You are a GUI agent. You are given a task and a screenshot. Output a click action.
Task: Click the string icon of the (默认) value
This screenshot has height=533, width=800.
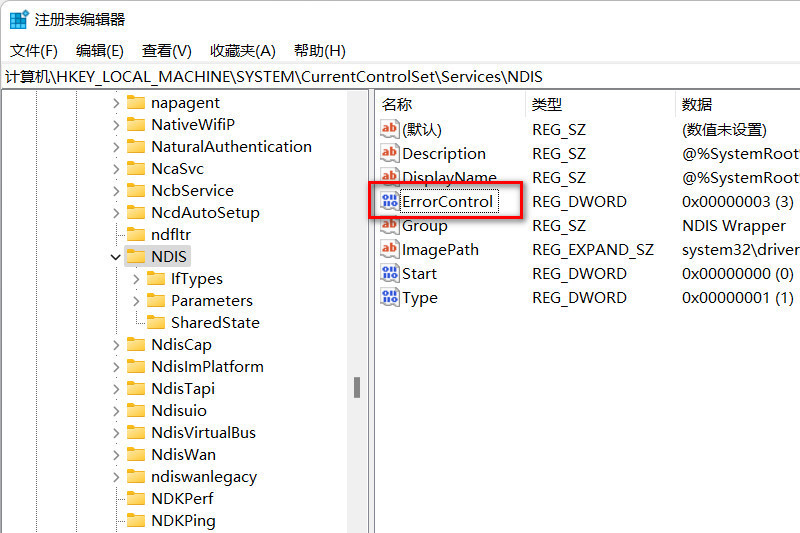pyautogui.click(x=389, y=129)
